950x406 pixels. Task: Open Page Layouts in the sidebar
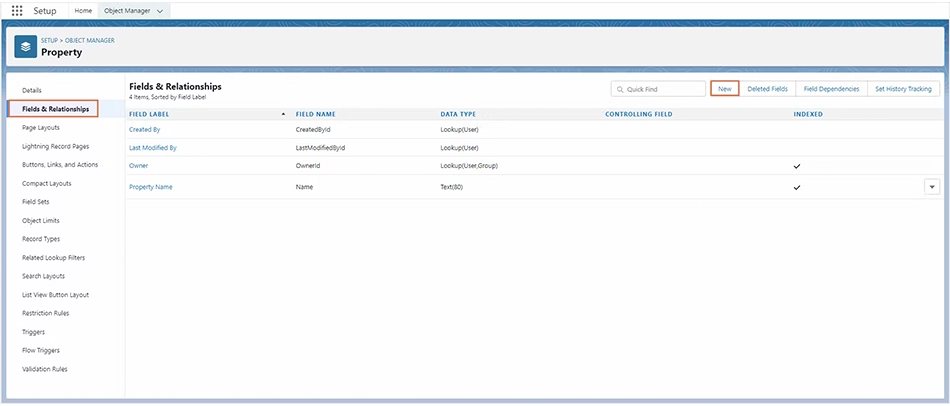pos(41,128)
